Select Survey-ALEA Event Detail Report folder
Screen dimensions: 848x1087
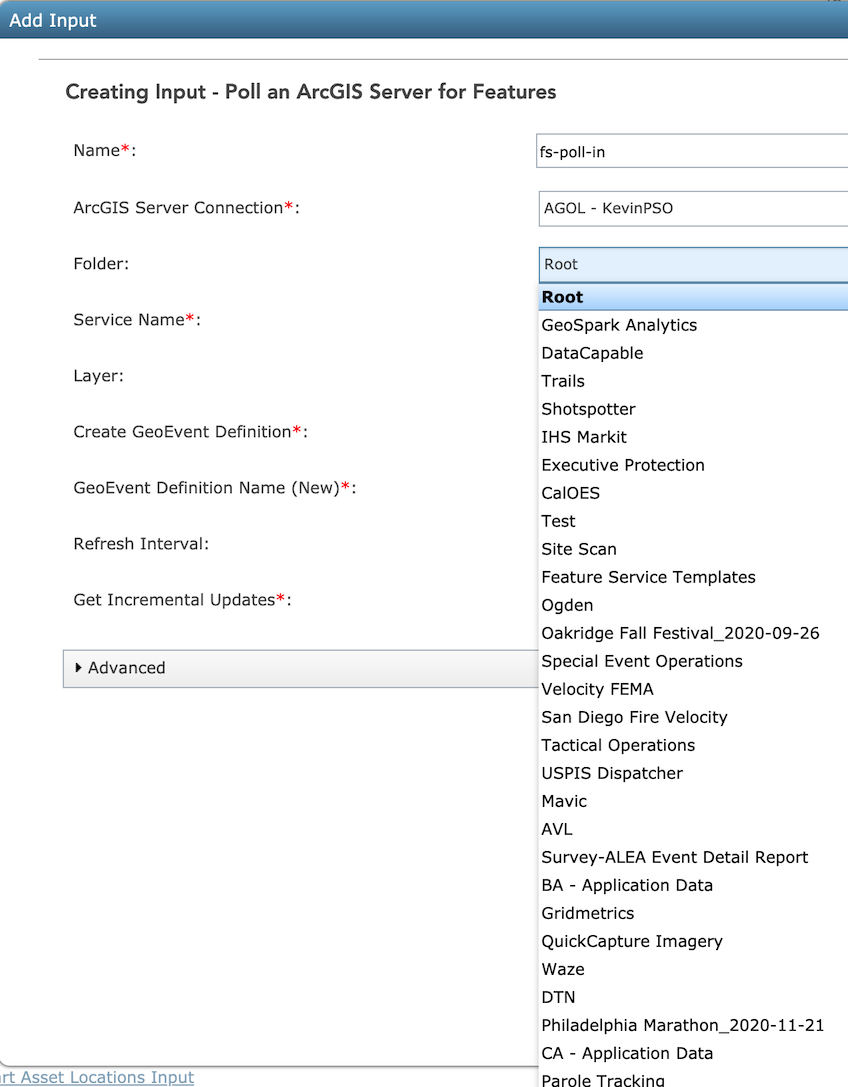pos(693,857)
